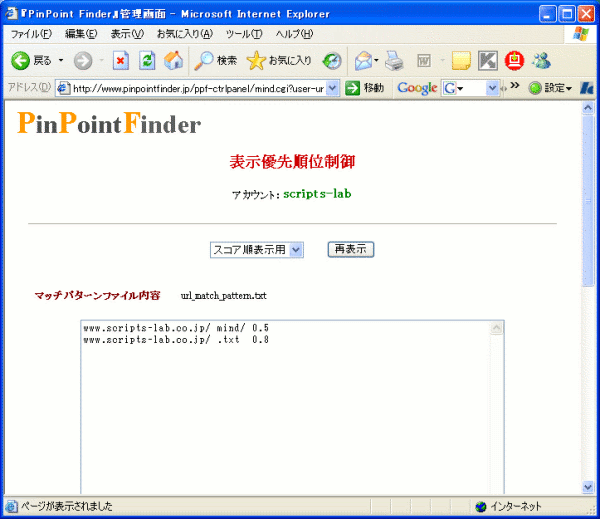The width and height of the screenshot is (600, 519).
Task: Open the back button history dropdown arrow
Action: click(61, 60)
